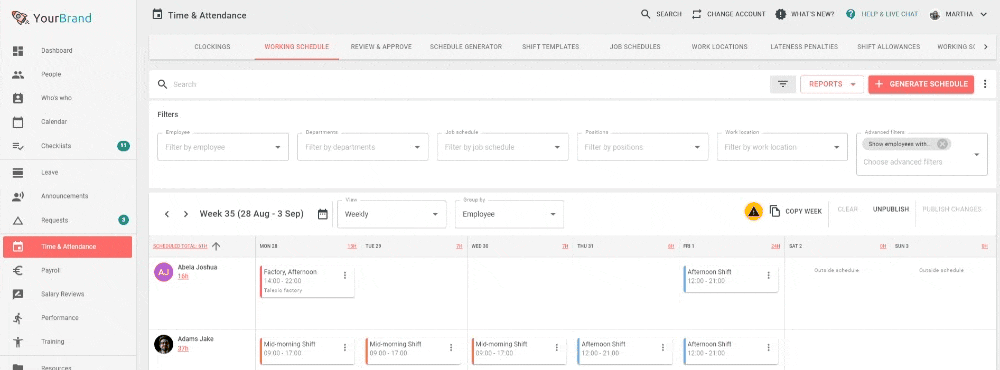
Task: Click the top bar search magnifier
Action: point(646,14)
